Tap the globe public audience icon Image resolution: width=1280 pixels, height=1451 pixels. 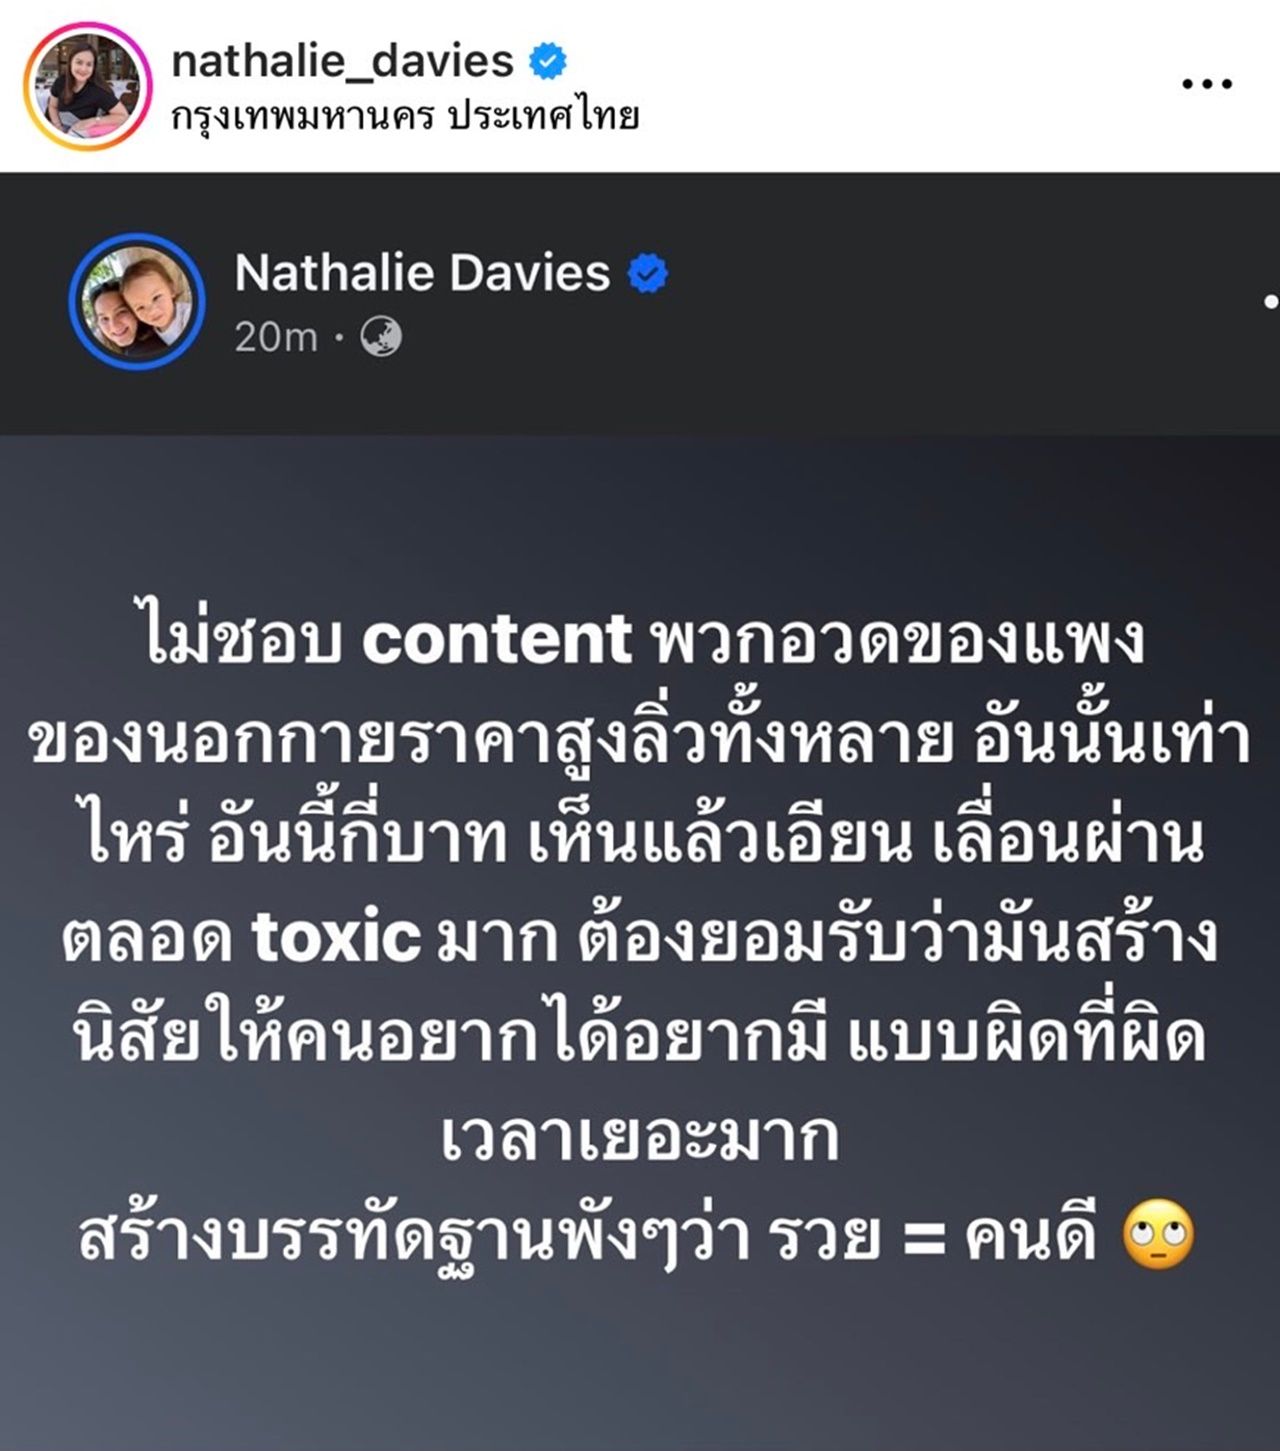[x=380, y=337]
